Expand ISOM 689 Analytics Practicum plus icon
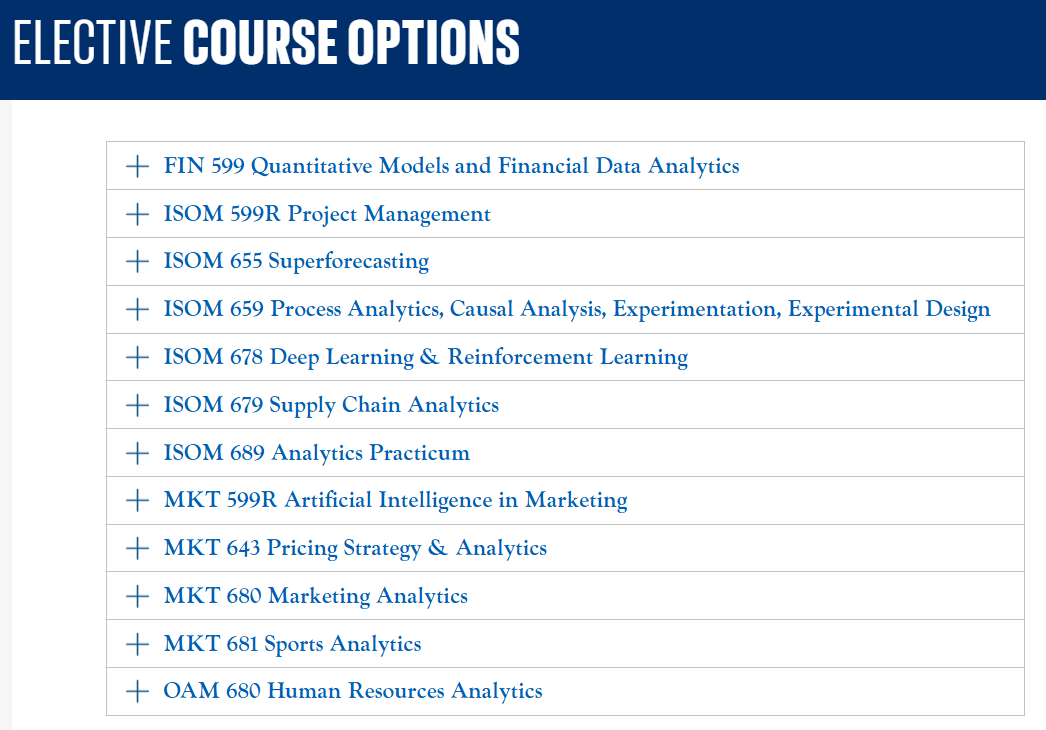Viewport: 1046px width, 730px height. click(x=137, y=453)
